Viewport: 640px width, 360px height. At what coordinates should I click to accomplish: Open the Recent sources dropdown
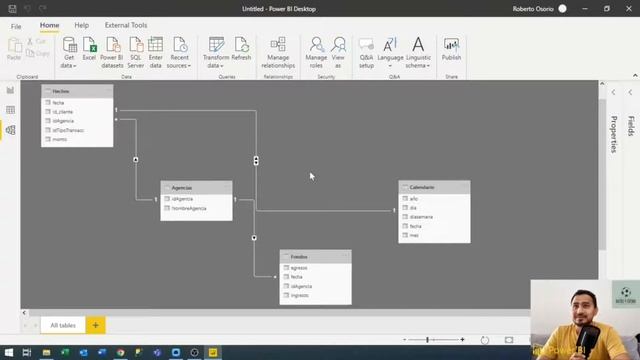click(x=179, y=52)
